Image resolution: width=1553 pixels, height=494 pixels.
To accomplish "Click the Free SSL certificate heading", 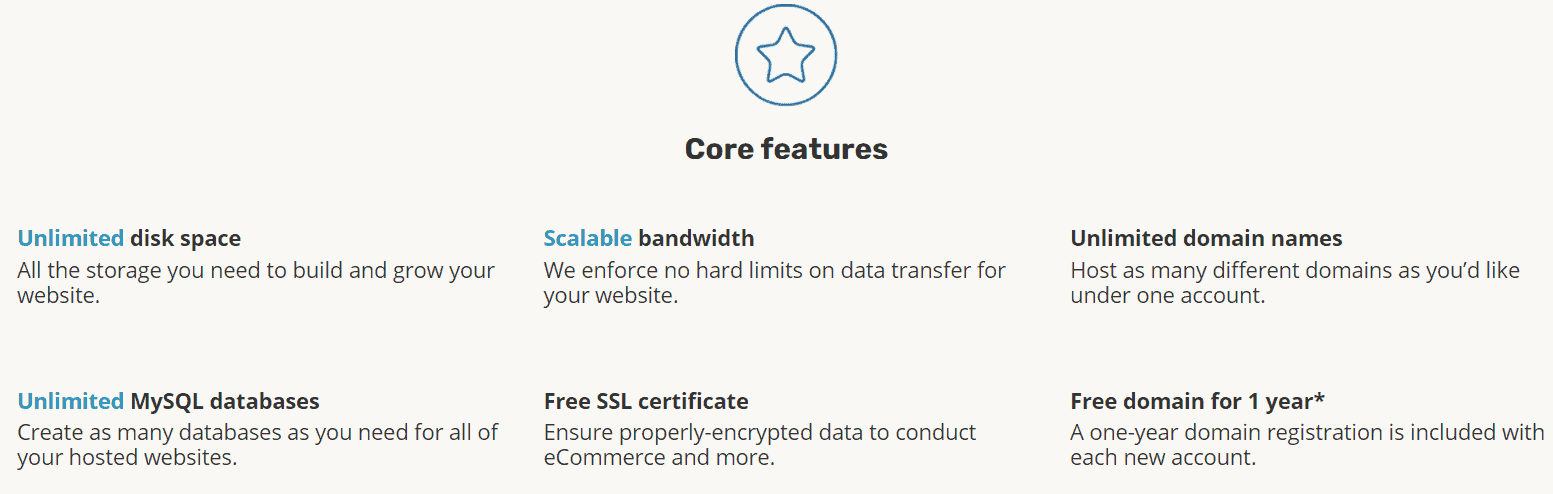I will tap(646, 401).
